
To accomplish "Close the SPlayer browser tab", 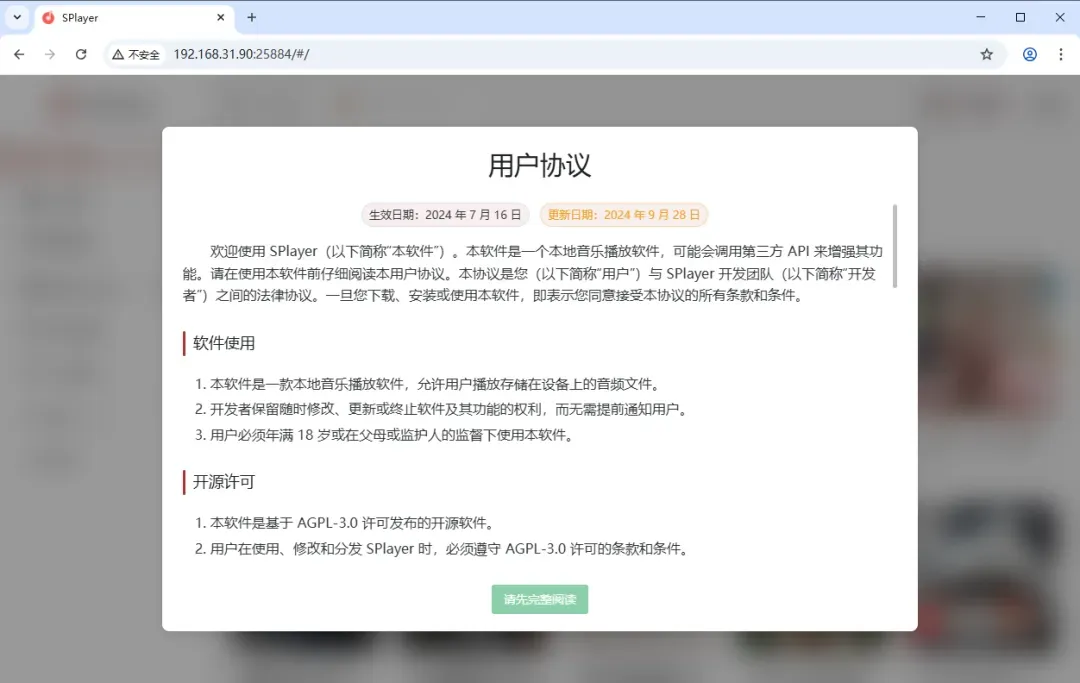I will 222,17.
